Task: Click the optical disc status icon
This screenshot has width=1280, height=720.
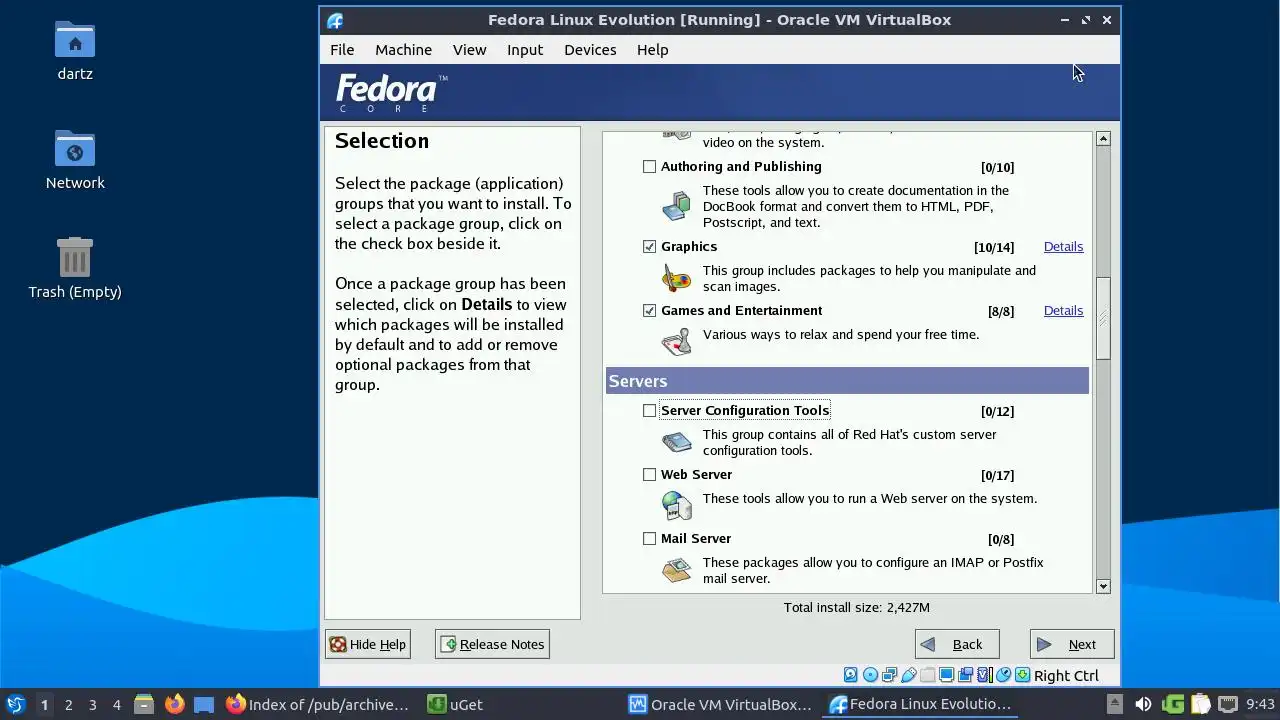Action: coord(870,675)
